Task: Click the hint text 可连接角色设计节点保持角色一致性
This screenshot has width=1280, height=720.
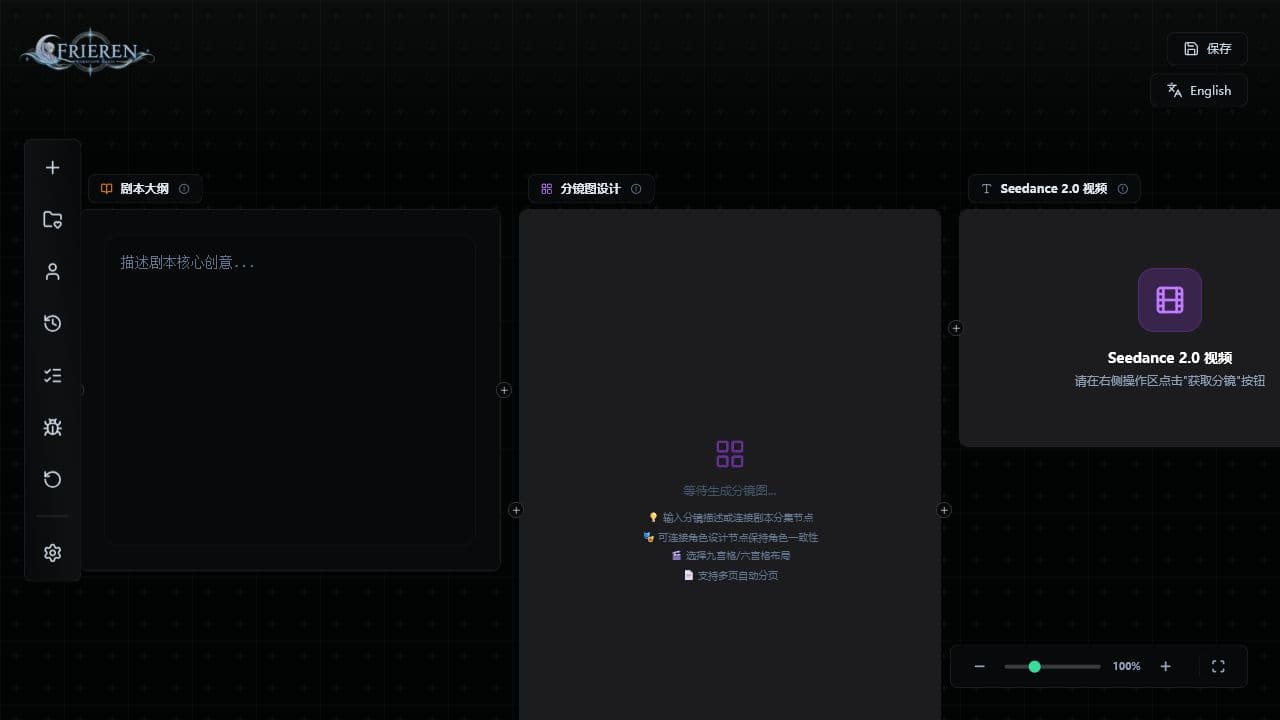Action: point(738,537)
